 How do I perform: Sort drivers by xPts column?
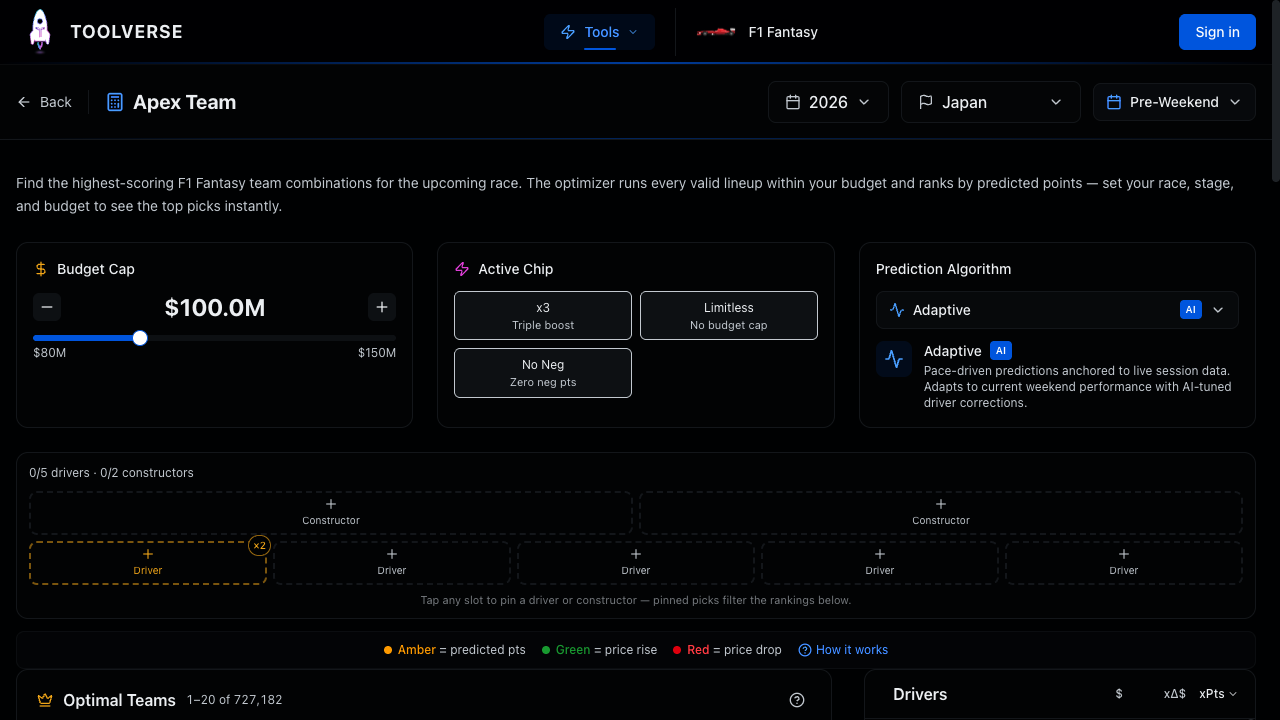1218,694
